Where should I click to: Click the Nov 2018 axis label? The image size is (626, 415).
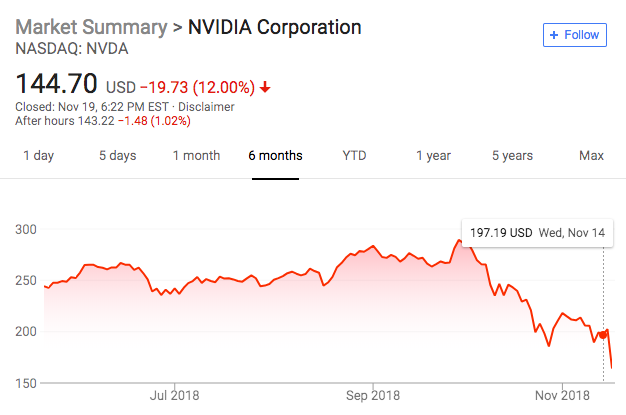click(561, 395)
